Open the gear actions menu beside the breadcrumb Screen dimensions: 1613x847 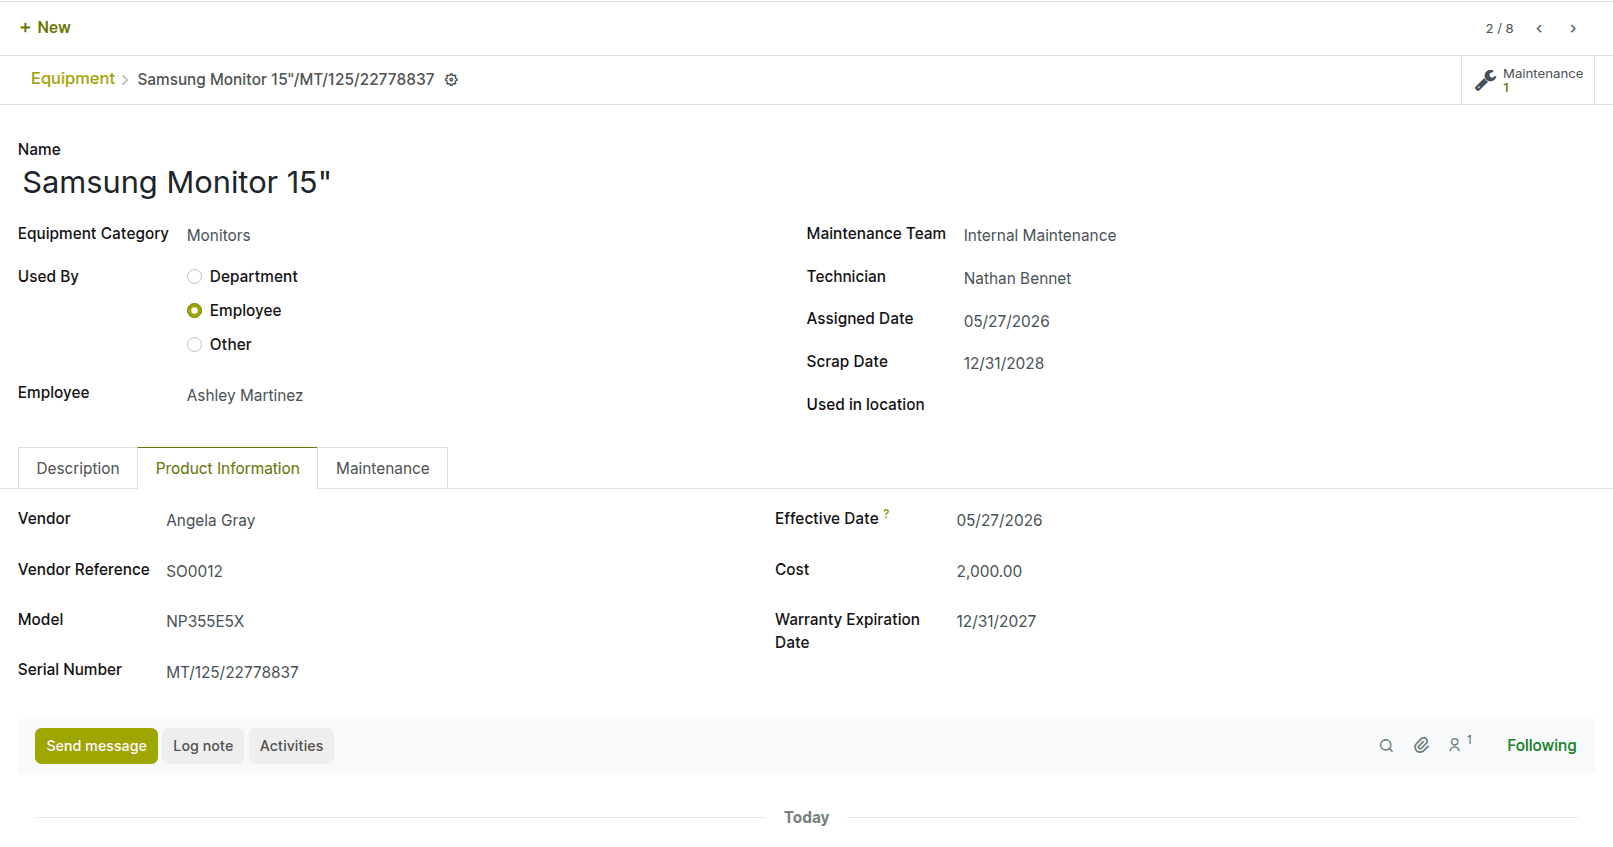[x=451, y=80]
